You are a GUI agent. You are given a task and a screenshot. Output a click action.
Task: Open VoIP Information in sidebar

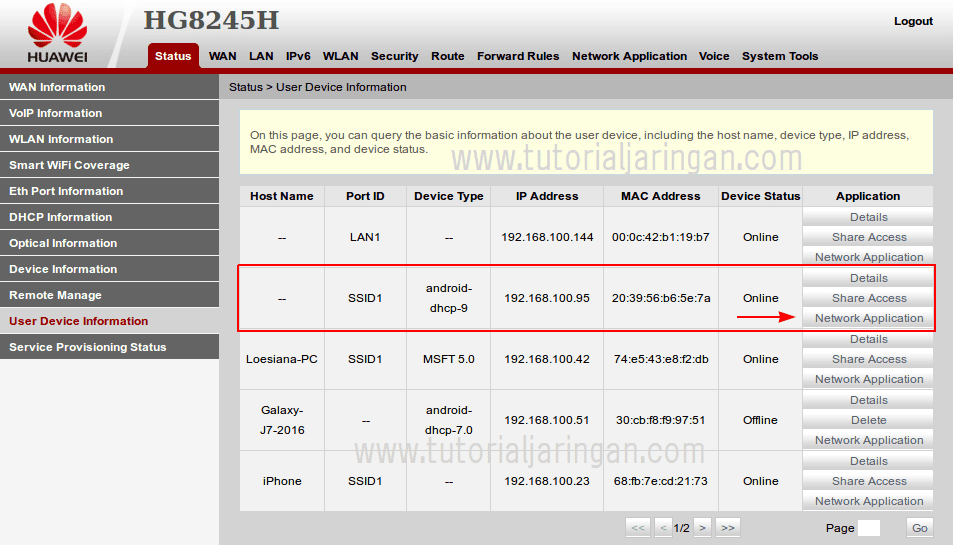coord(109,113)
